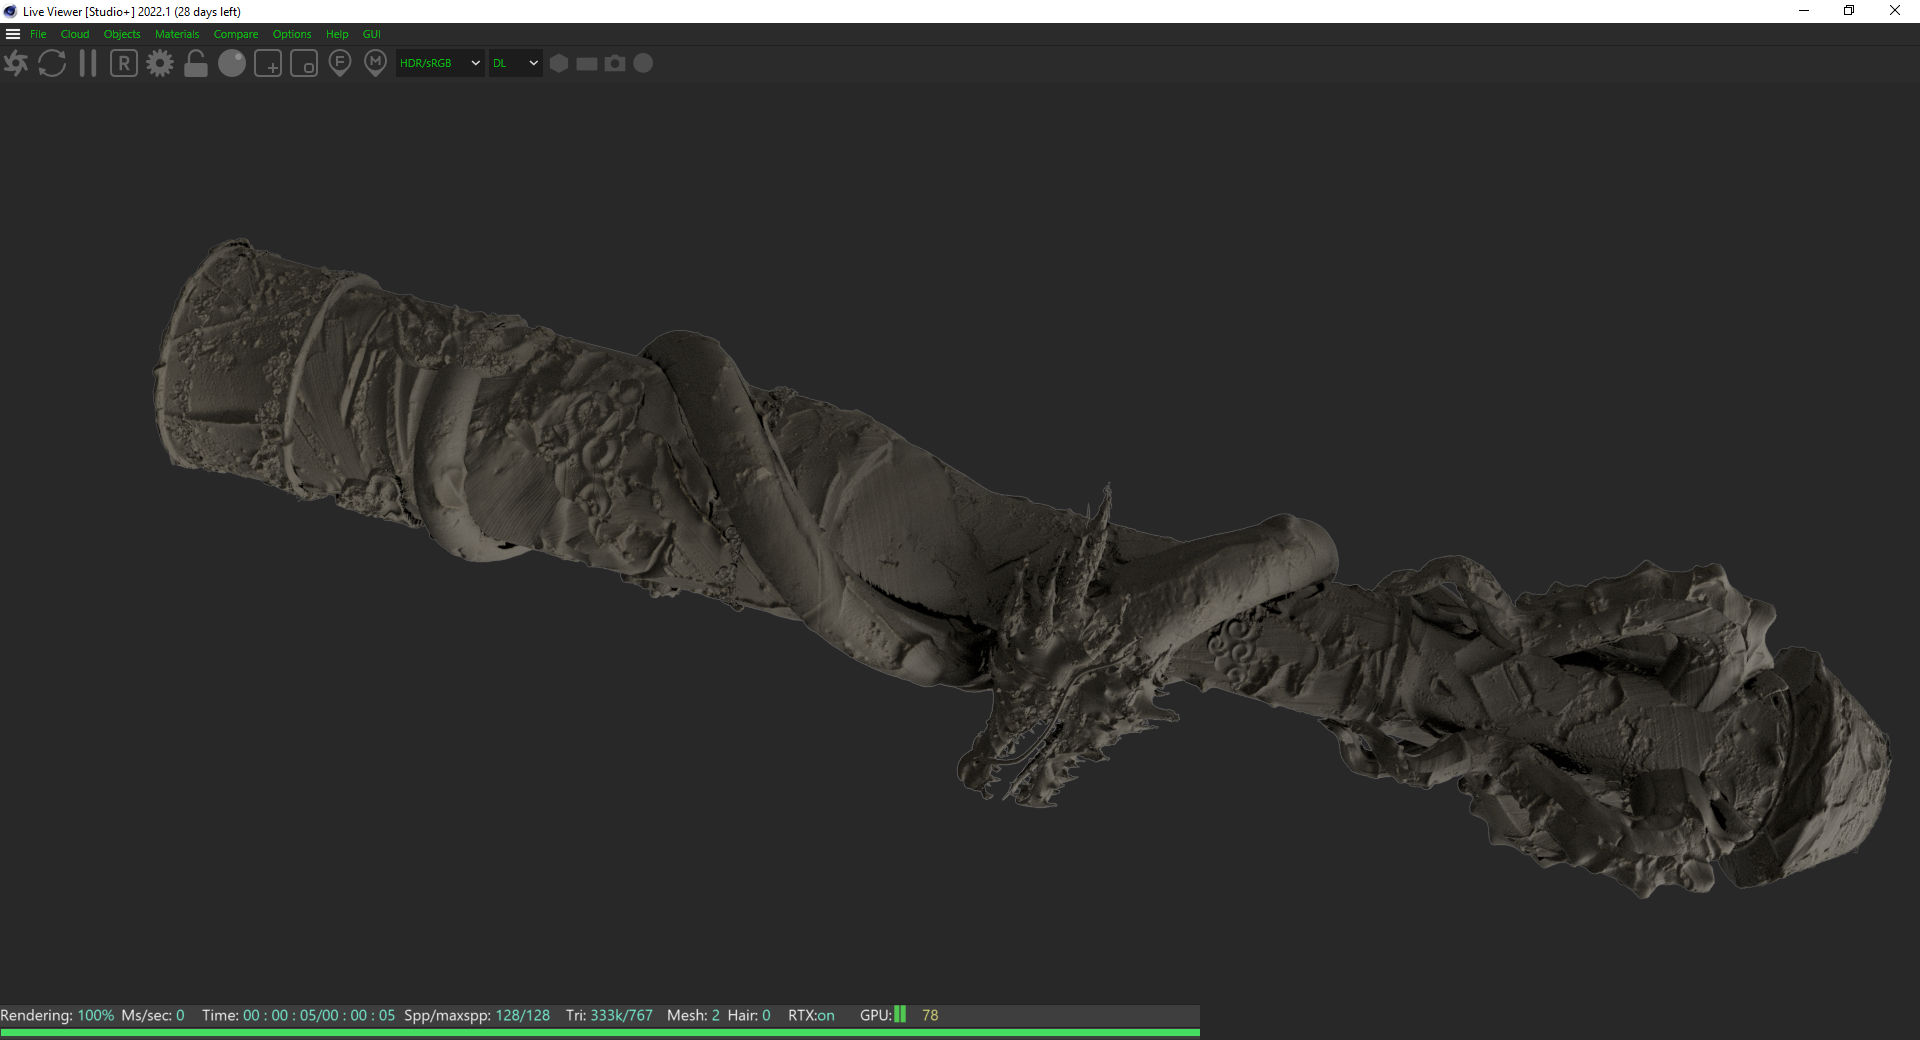The height and width of the screenshot is (1040, 1920).
Task: Open the hamburger menu
Action: (x=13, y=34)
